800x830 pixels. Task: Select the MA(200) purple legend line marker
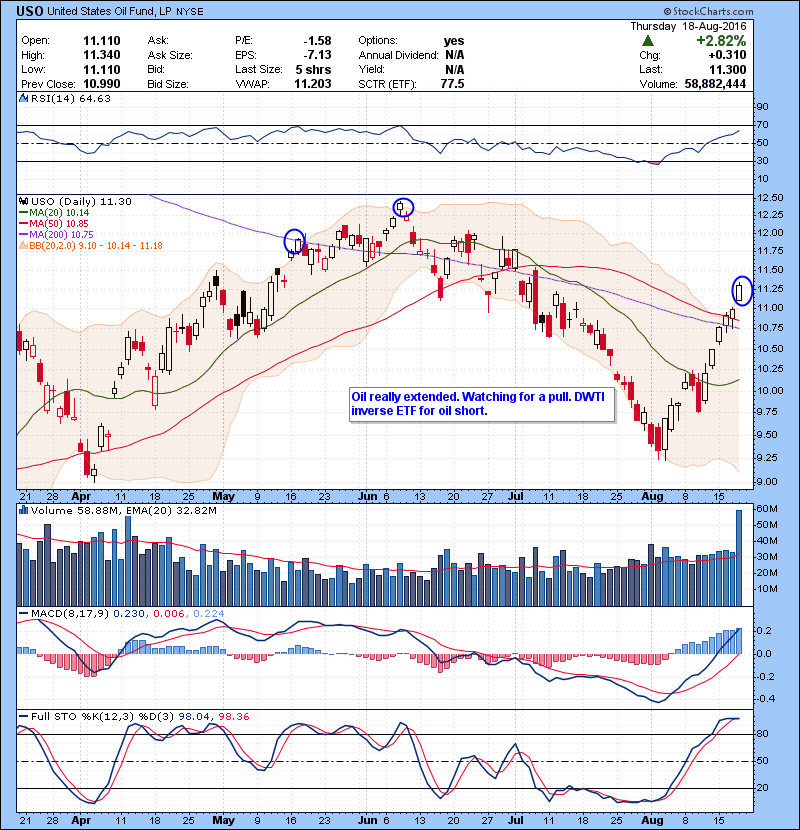pos(23,234)
